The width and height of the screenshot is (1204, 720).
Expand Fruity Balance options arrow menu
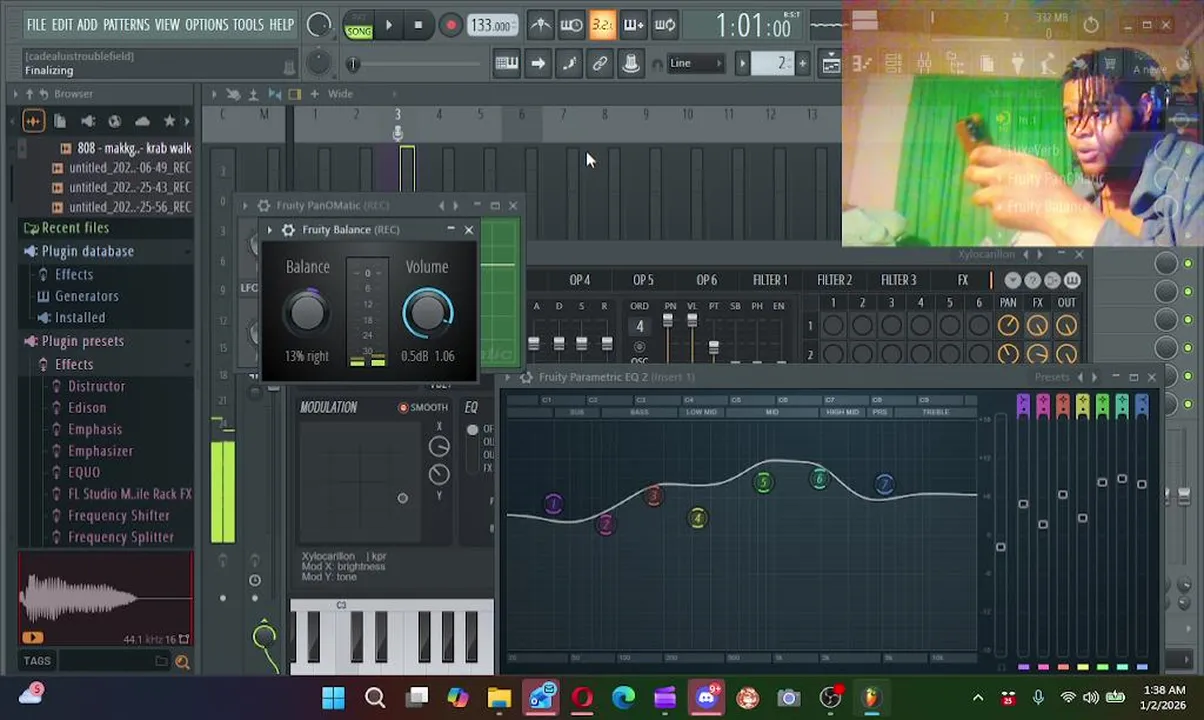[x=269, y=230]
